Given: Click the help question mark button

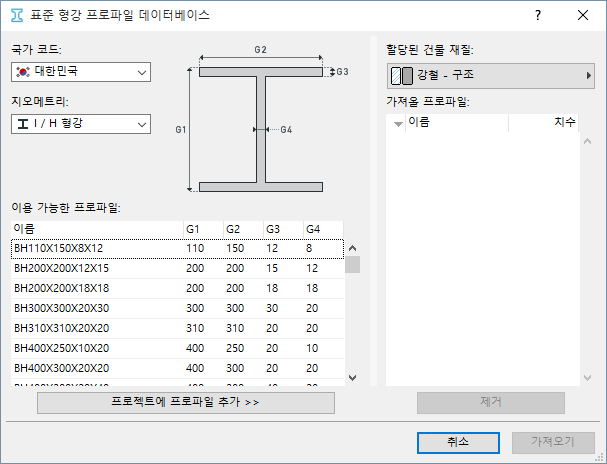Looking at the screenshot, I should 538,15.
